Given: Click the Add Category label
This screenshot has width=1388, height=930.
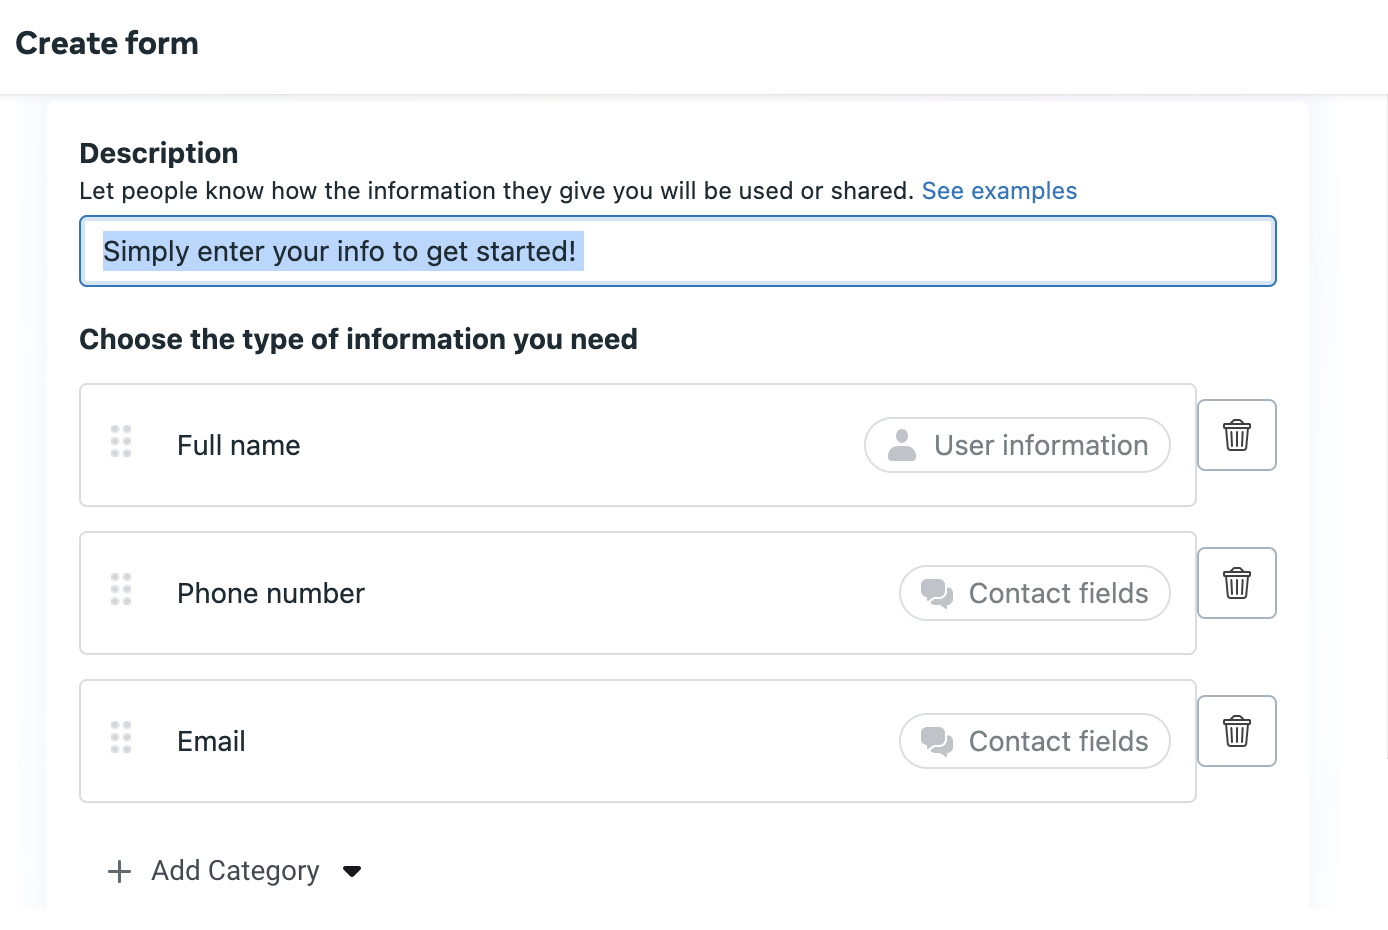Looking at the screenshot, I should point(235,871).
